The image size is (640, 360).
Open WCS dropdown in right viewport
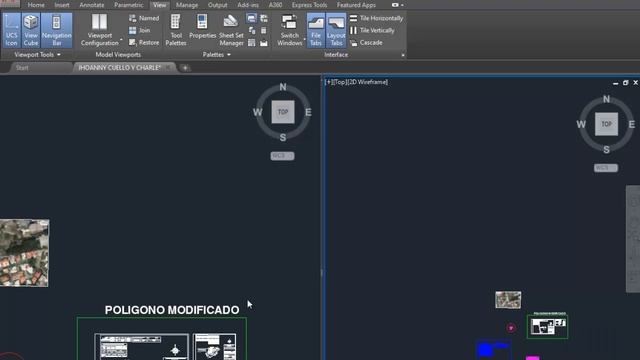[606, 168]
